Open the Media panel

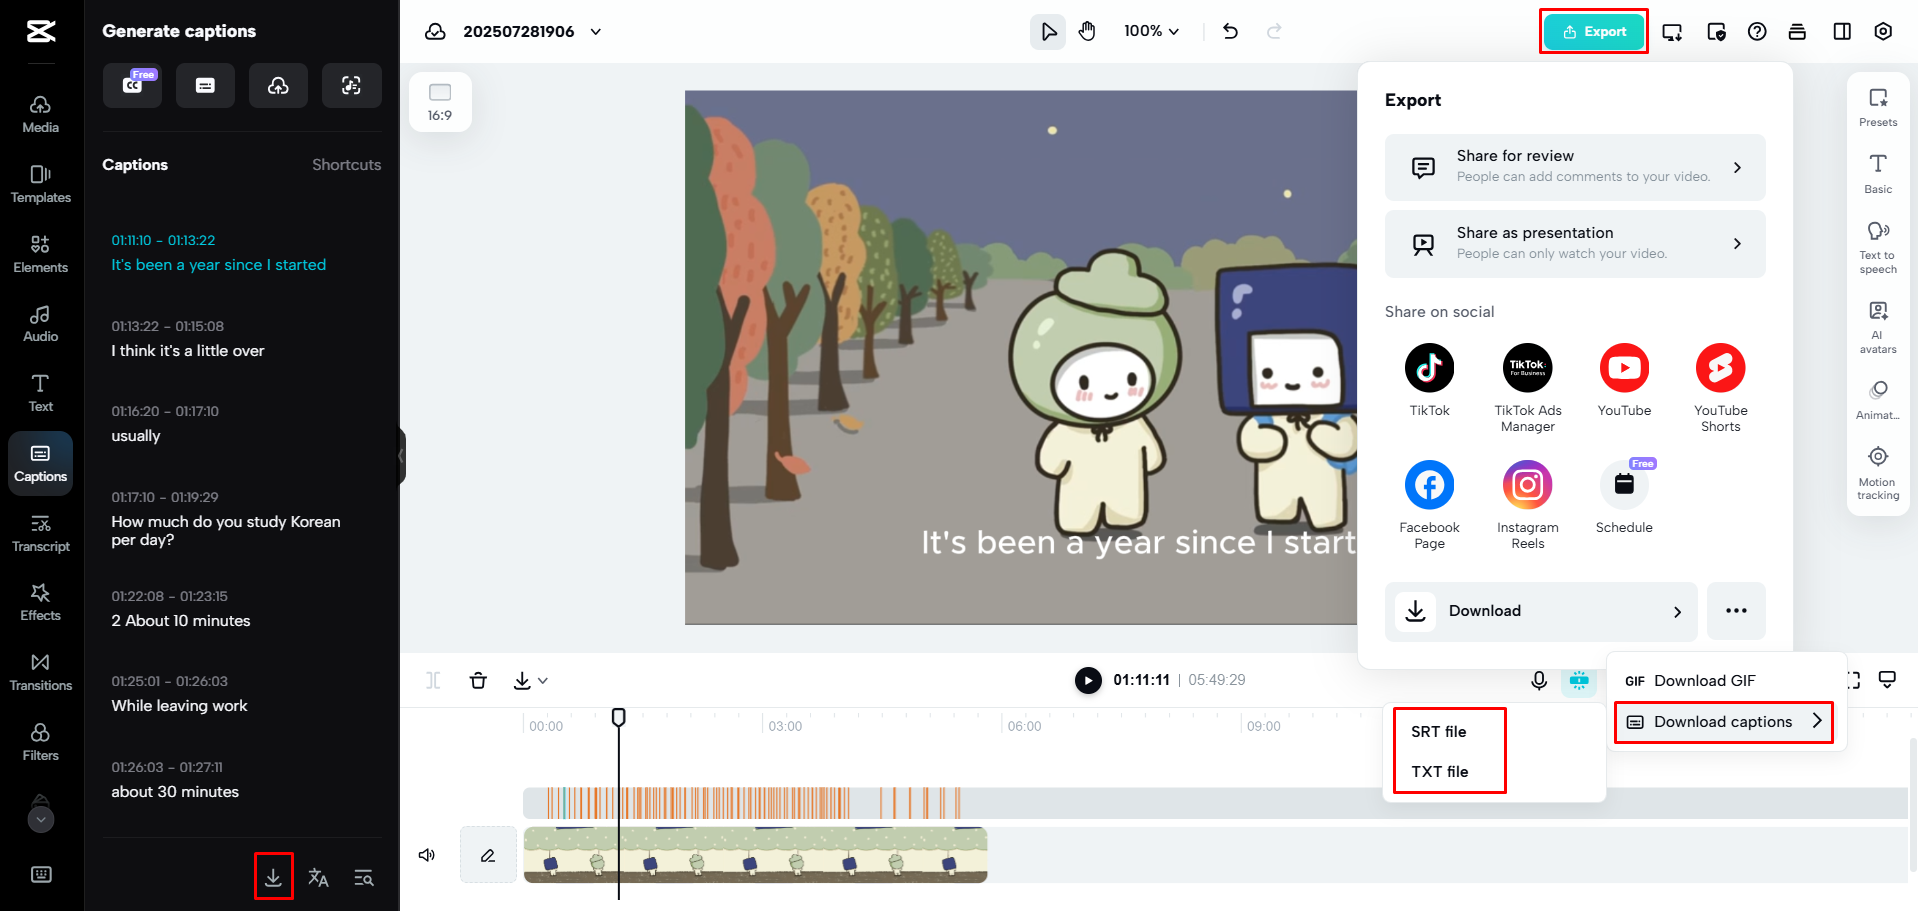(40, 115)
